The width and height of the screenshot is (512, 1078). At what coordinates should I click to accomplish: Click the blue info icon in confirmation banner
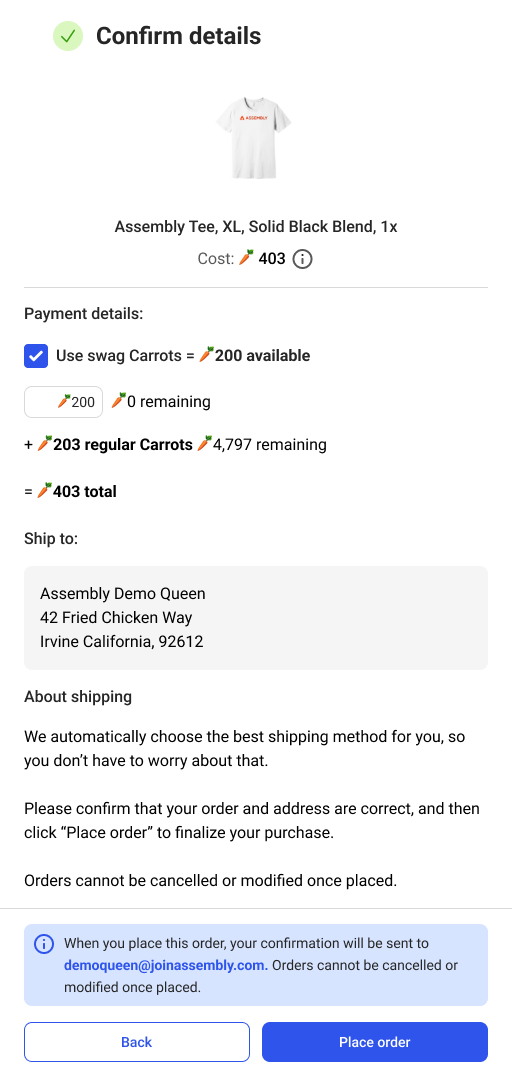tap(44, 943)
